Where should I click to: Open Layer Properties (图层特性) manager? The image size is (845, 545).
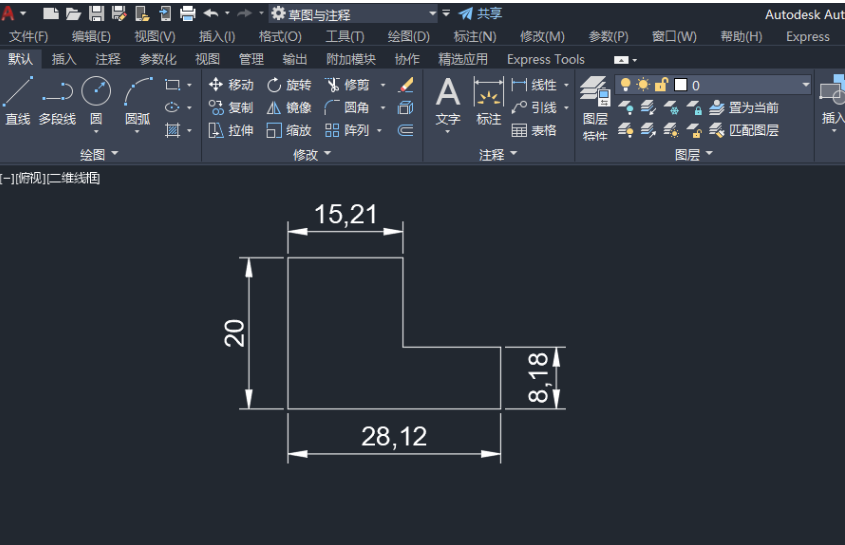click(x=595, y=108)
